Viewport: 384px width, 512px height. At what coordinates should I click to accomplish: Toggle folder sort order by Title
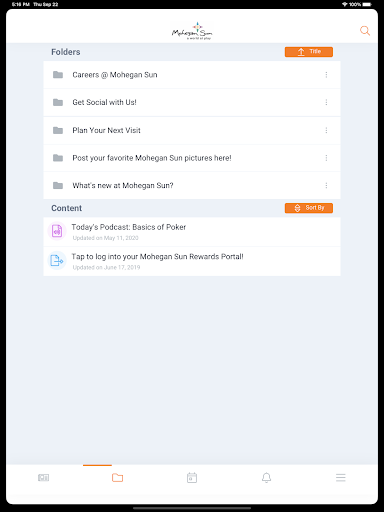tap(309, 52)
